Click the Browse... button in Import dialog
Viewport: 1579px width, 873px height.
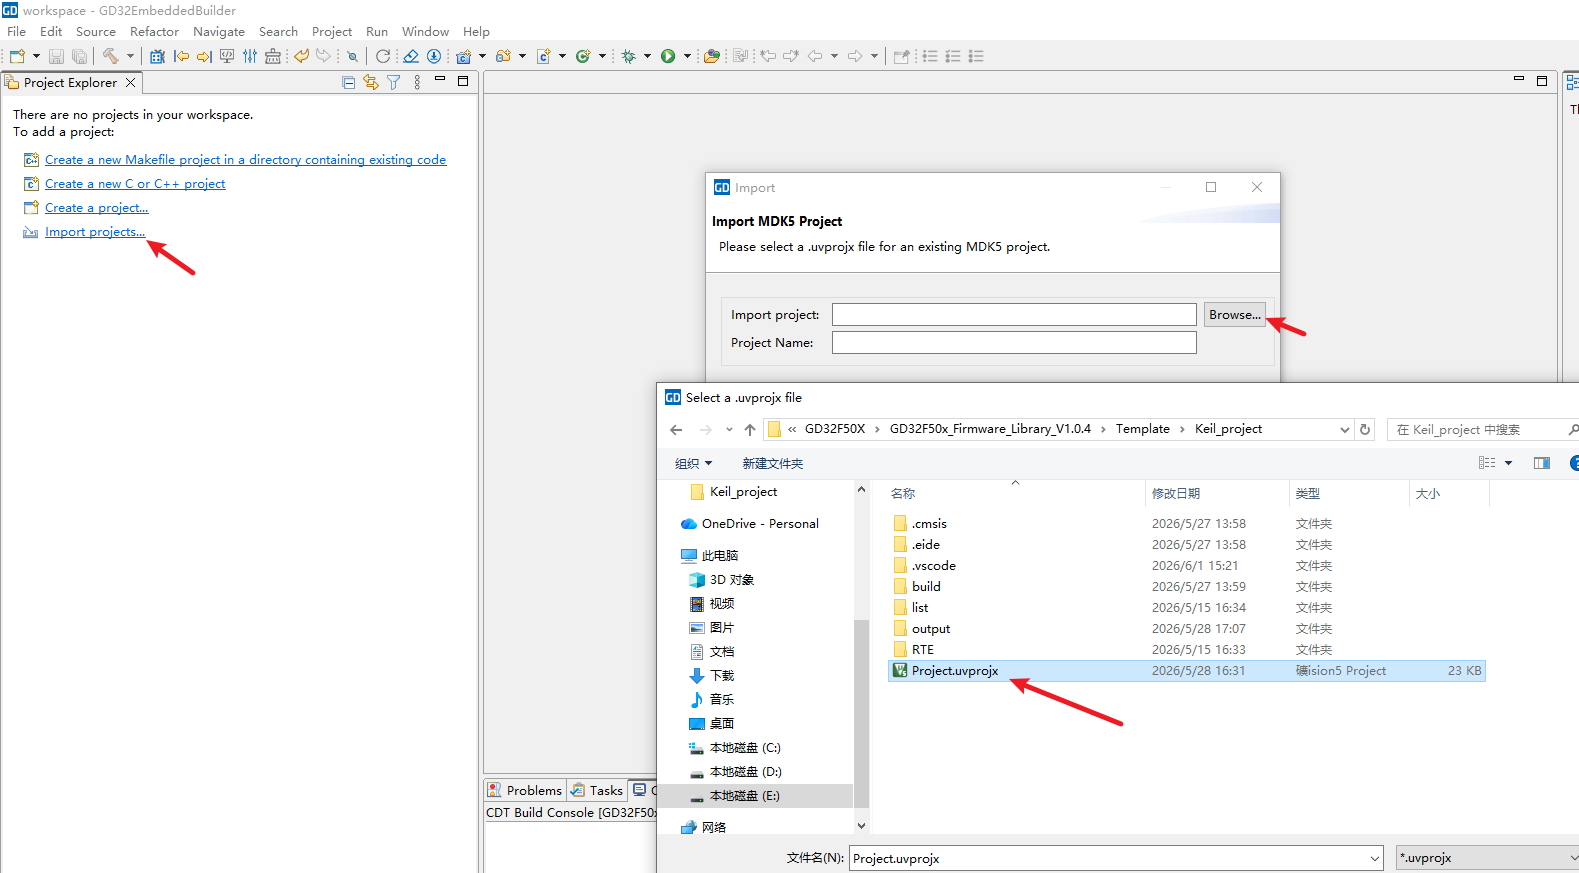(1235, 315)
